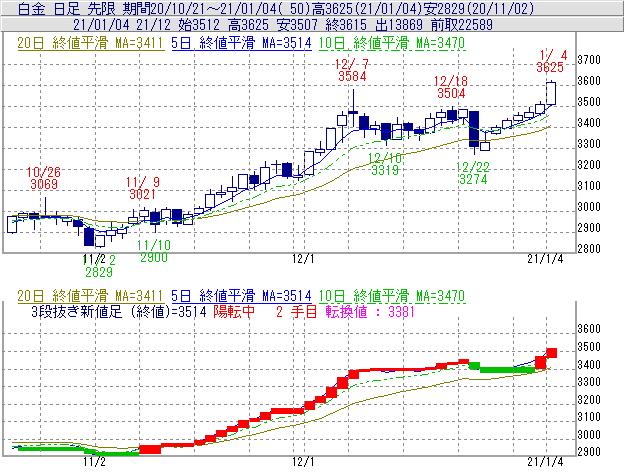This screenshot has height=473, width=624.
Task: Click the 12/1 date label under upper chart
Action: pyautogui.click(x=303, y=259)
